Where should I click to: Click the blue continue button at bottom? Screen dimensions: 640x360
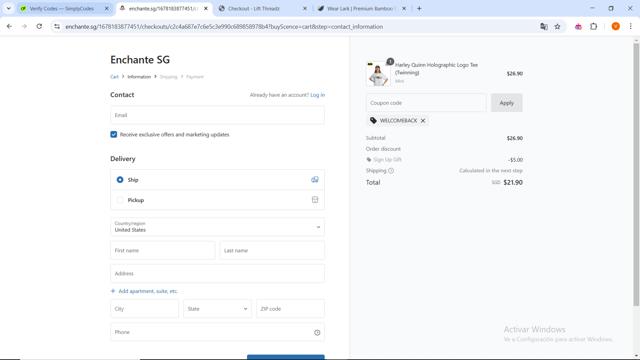[x=286, y=357]
